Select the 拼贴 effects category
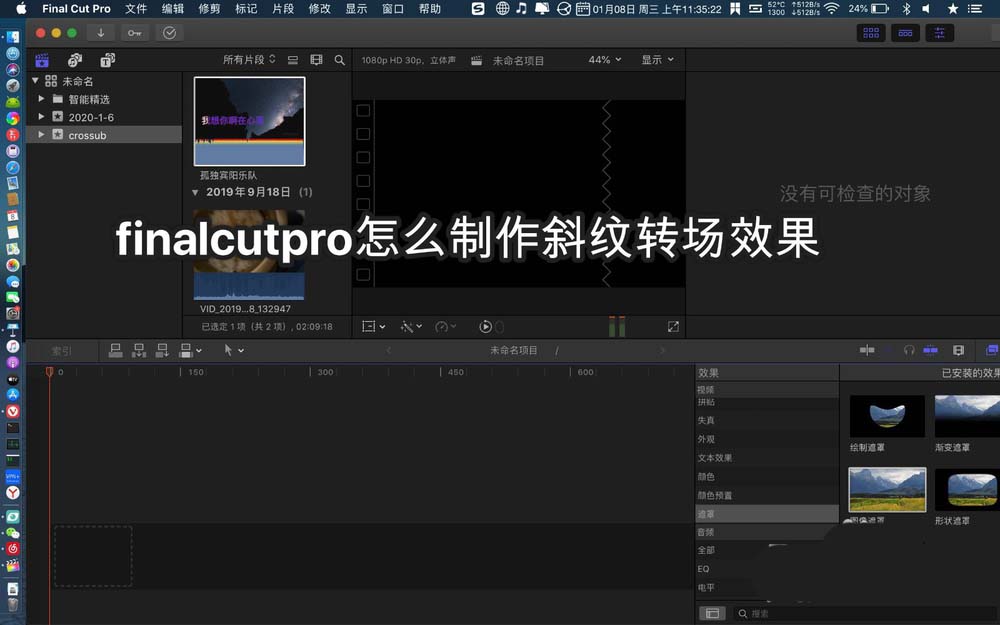This screenshot has height=625, width=1000. click(706, 402)
